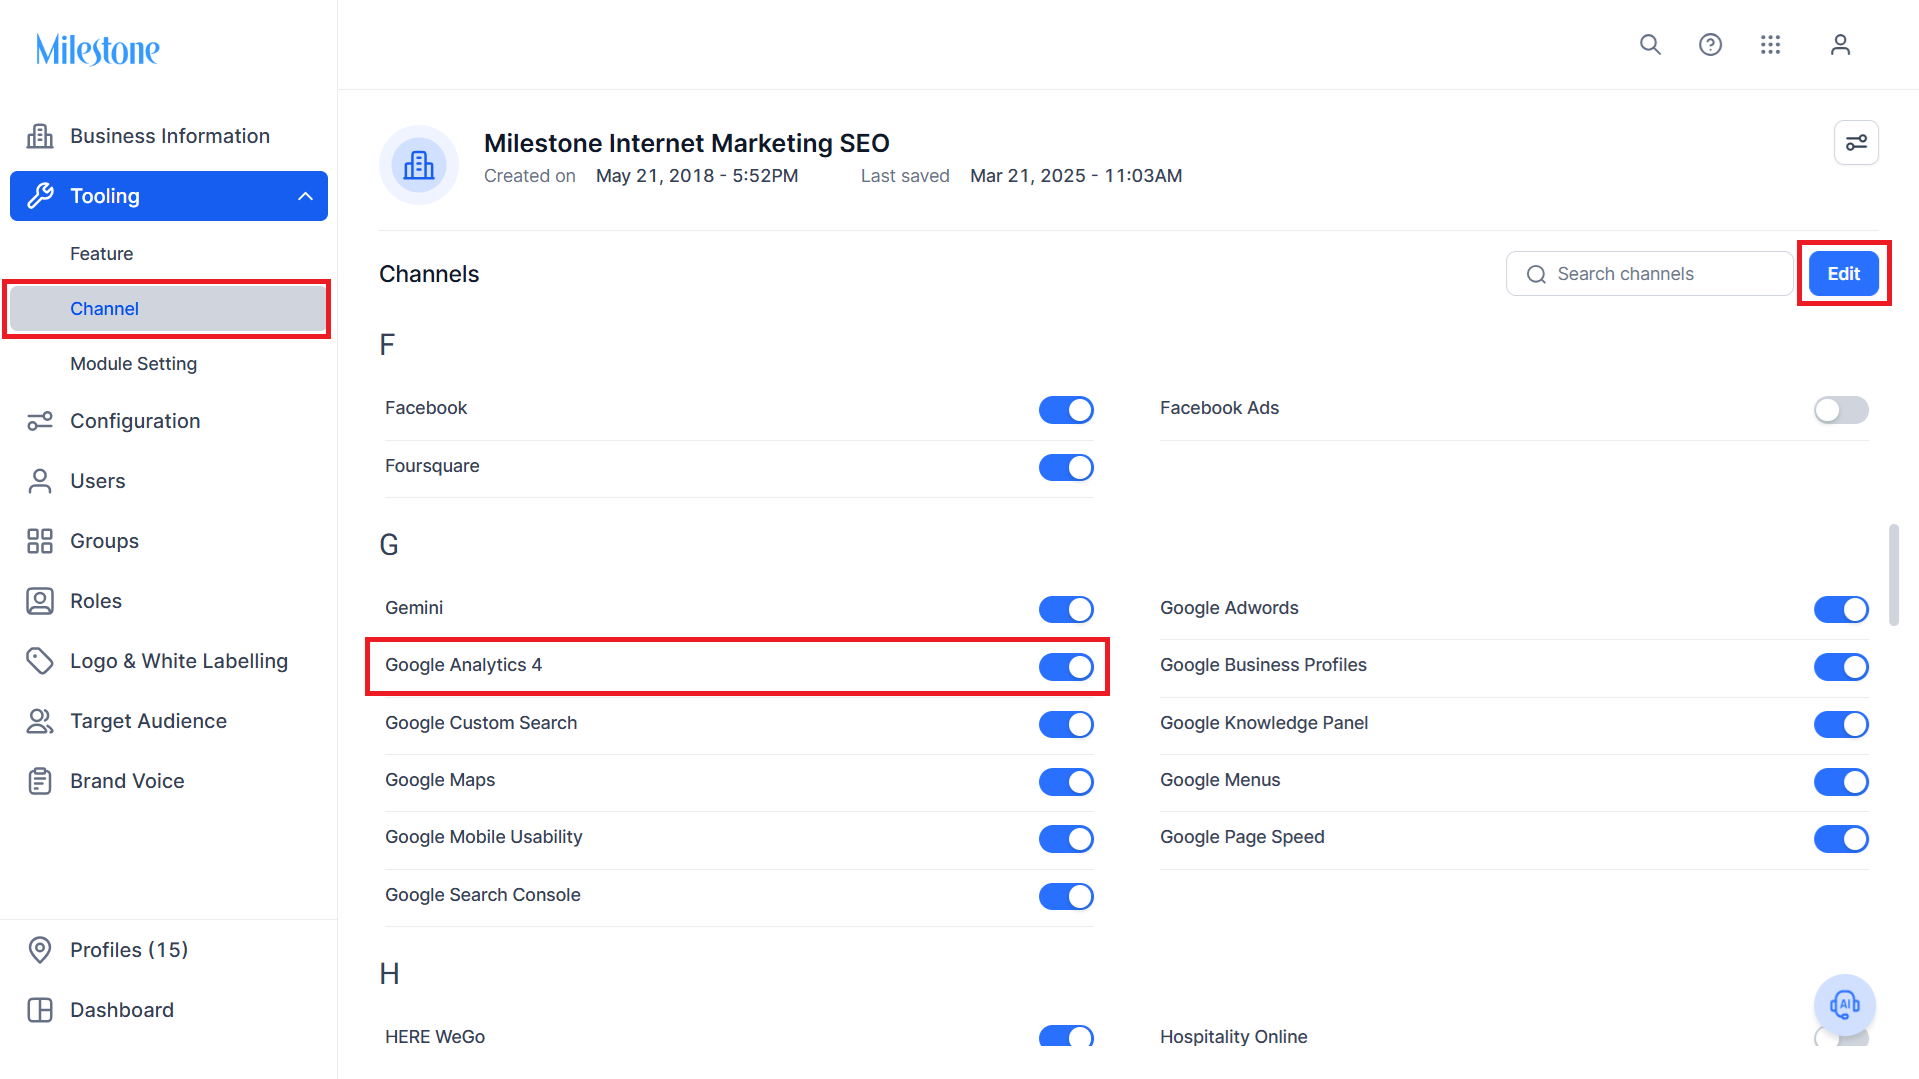Screen dimensions: 1919x1079
Task: Click the Google Analytics 4 label
Action: click(463, 665)
